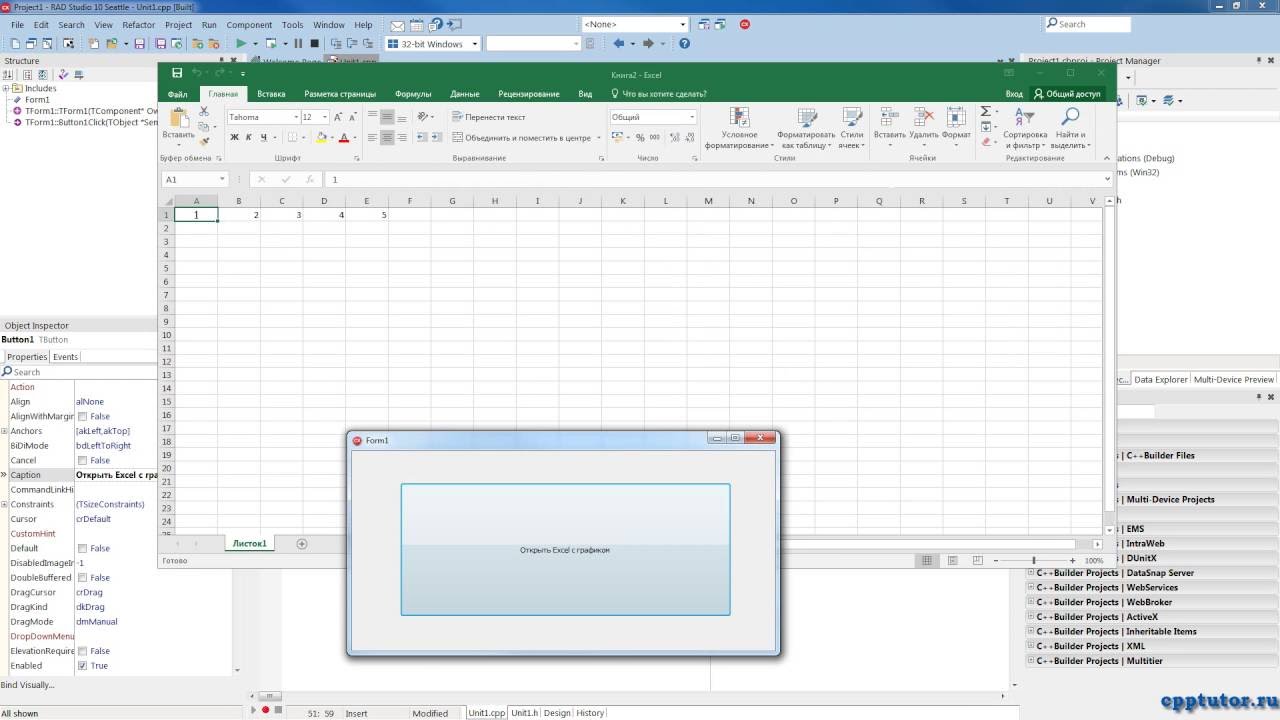
Task: Switch to Page Layout view in Excel status bar
Action: pyautogui.click(x=952, y=560)
